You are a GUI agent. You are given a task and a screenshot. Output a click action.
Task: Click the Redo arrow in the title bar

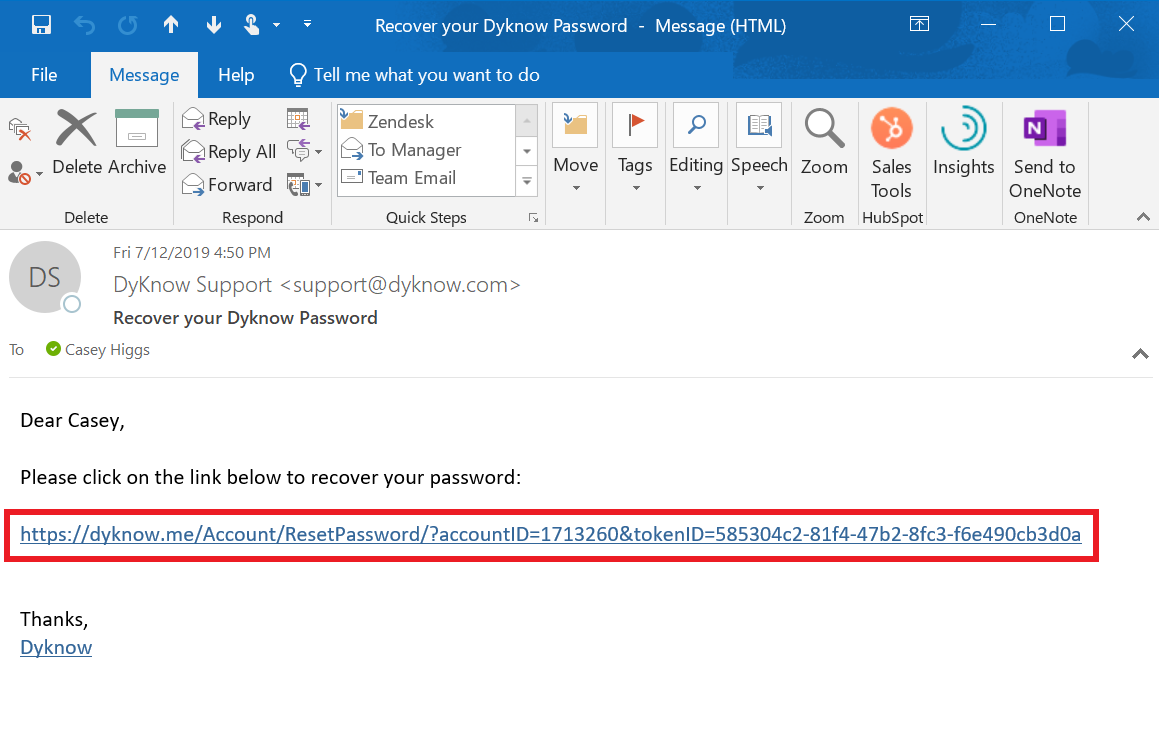tap(127, 26)
